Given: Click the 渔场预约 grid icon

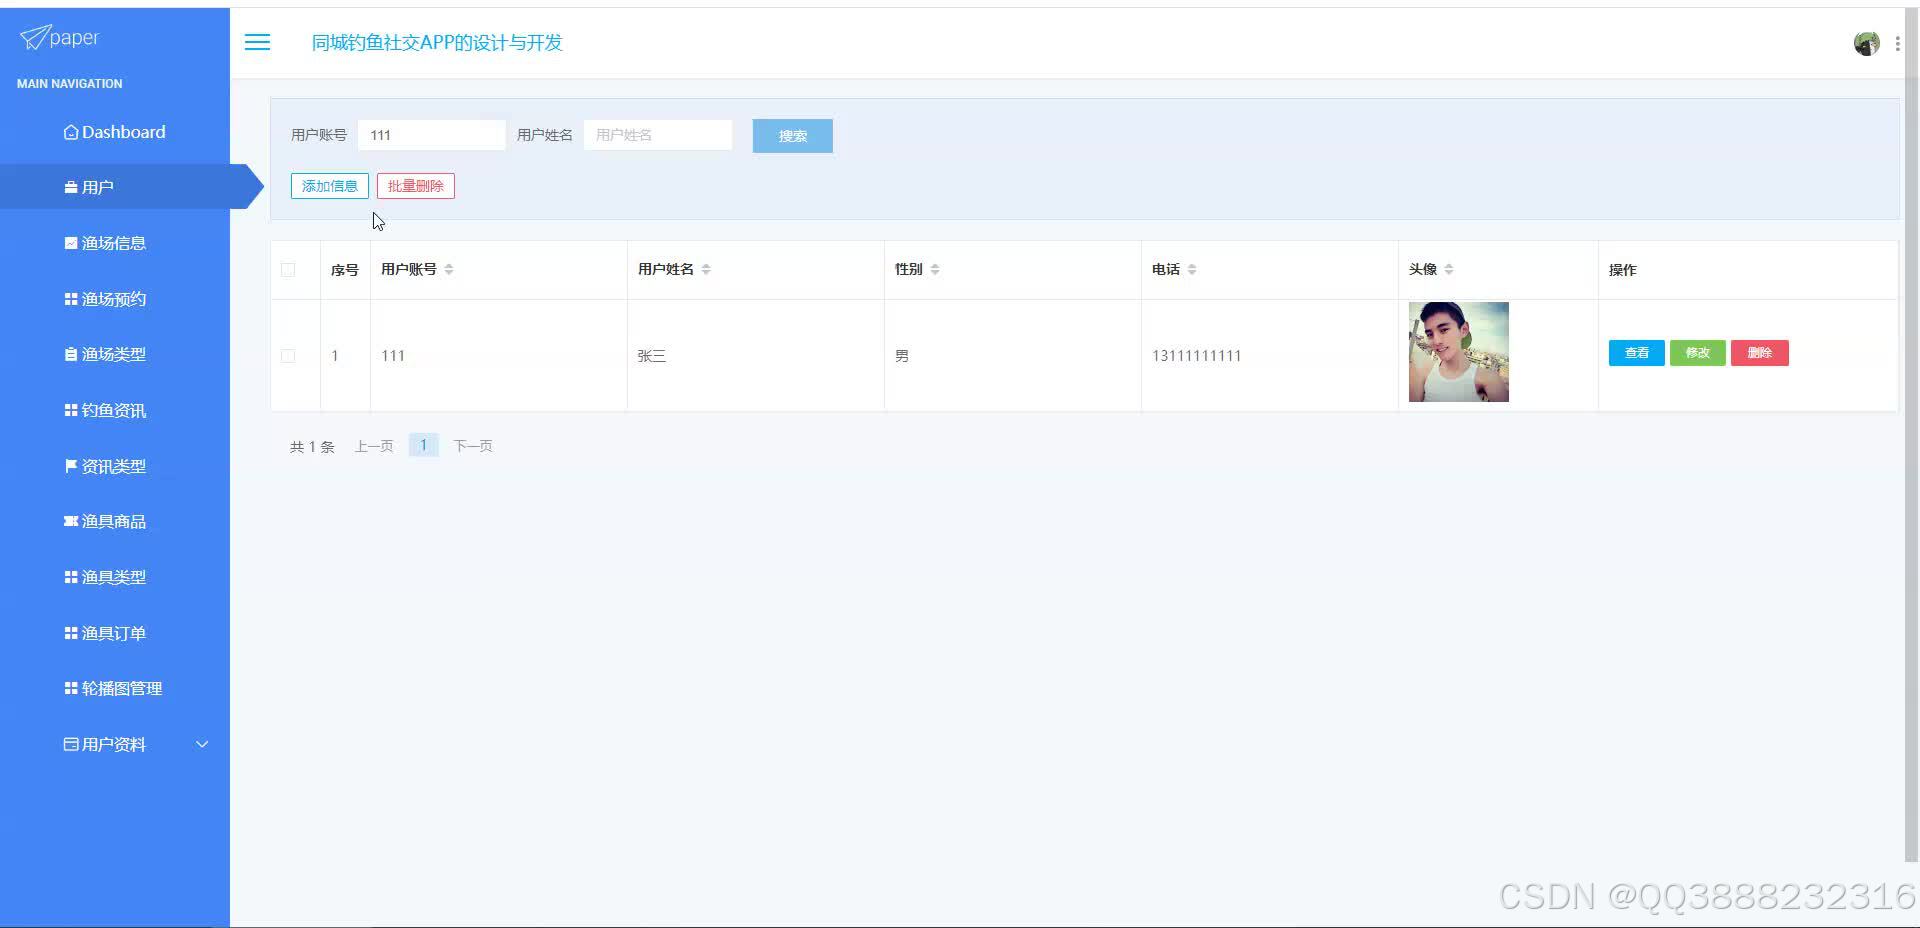Looking at the screenshot, I should 71,299.
